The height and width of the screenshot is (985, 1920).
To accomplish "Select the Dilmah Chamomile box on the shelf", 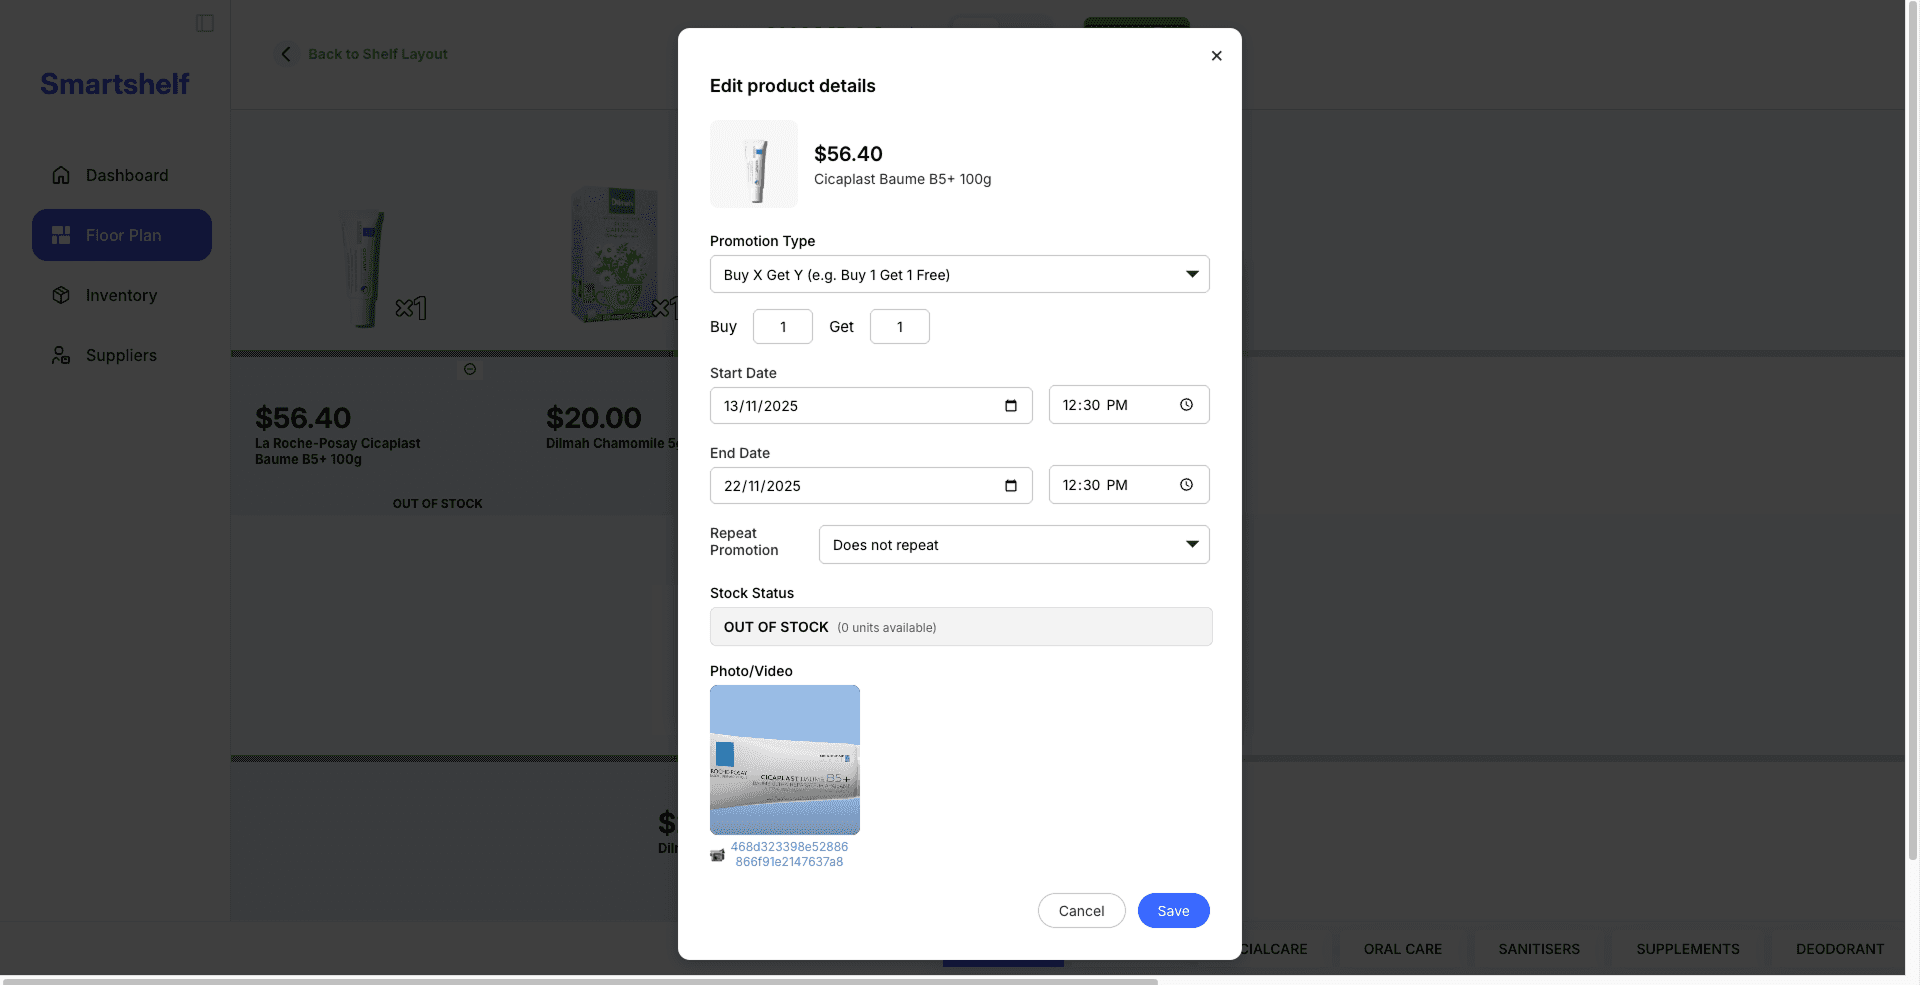I will [x=615, y=255].
